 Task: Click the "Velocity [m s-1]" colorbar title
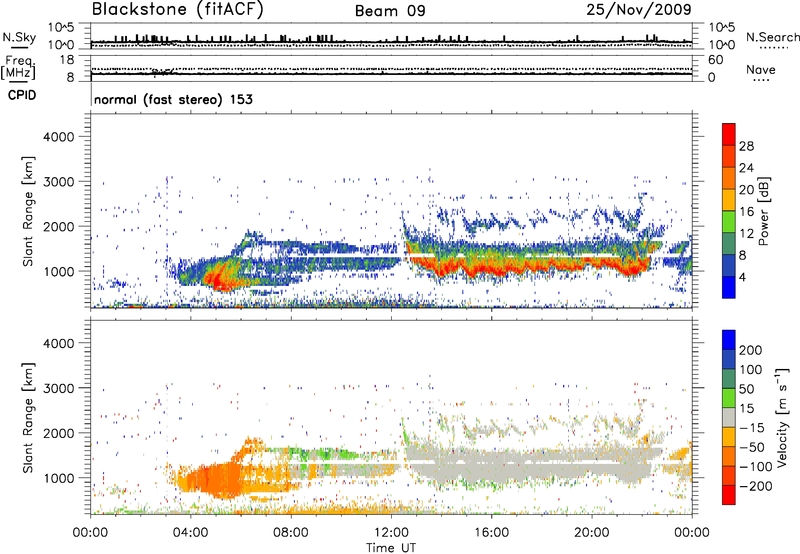(782, 417)
